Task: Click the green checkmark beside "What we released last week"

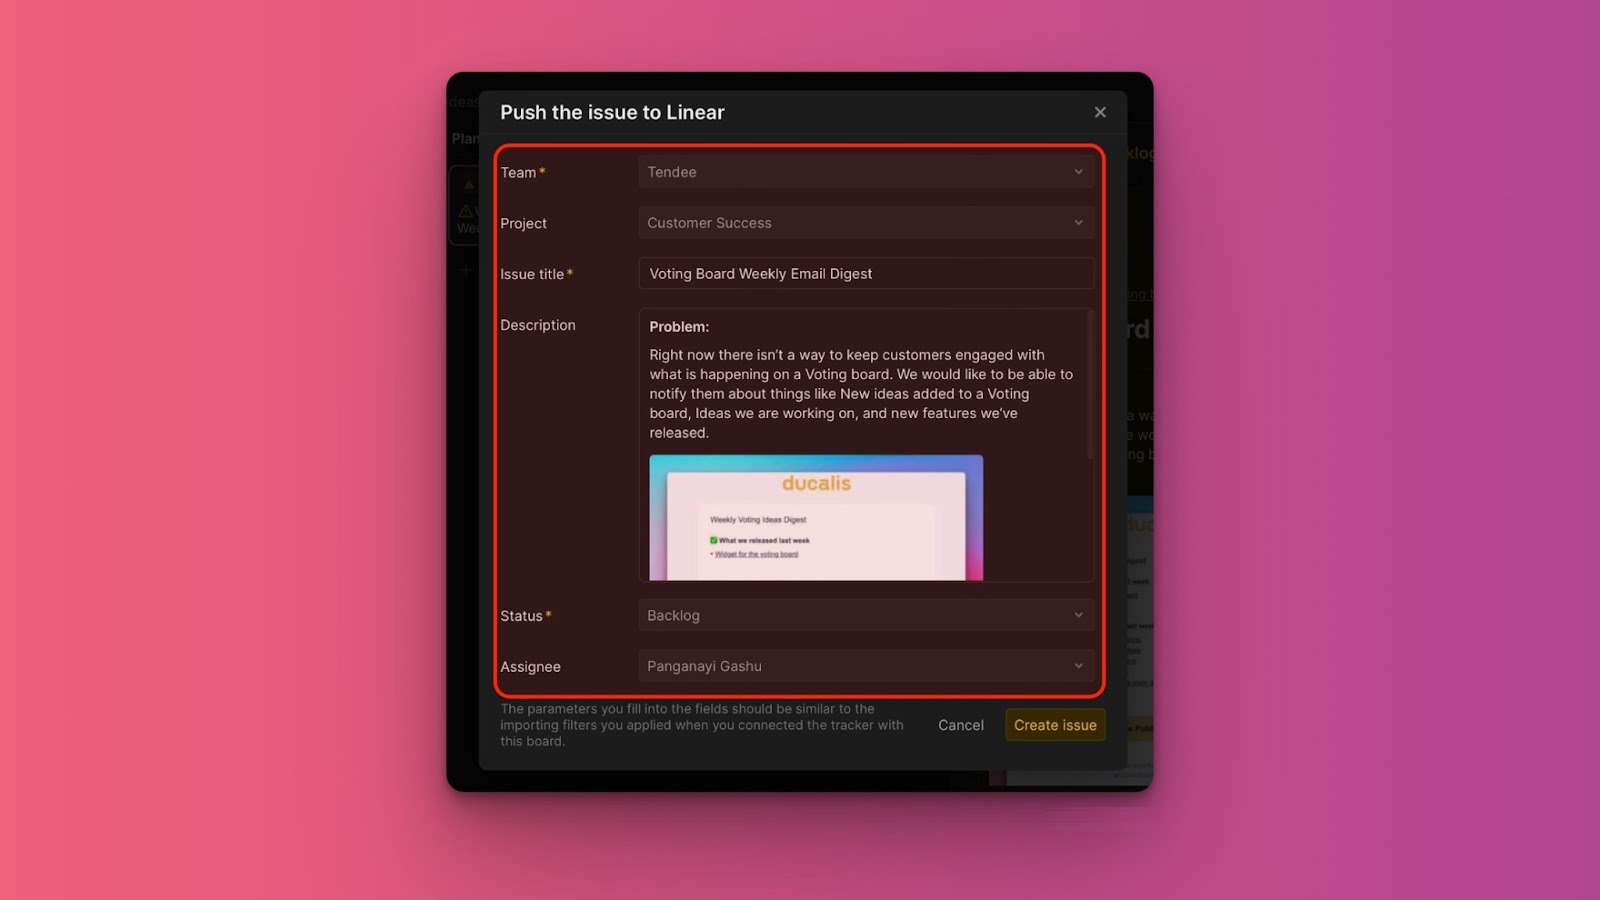Action: pos(713,540)
